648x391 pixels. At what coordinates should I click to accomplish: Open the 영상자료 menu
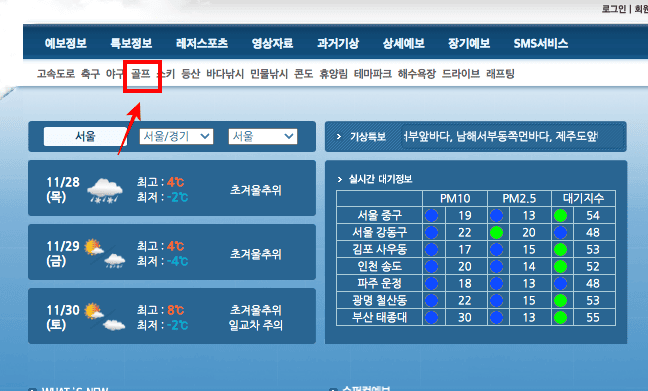click(272, 43)
